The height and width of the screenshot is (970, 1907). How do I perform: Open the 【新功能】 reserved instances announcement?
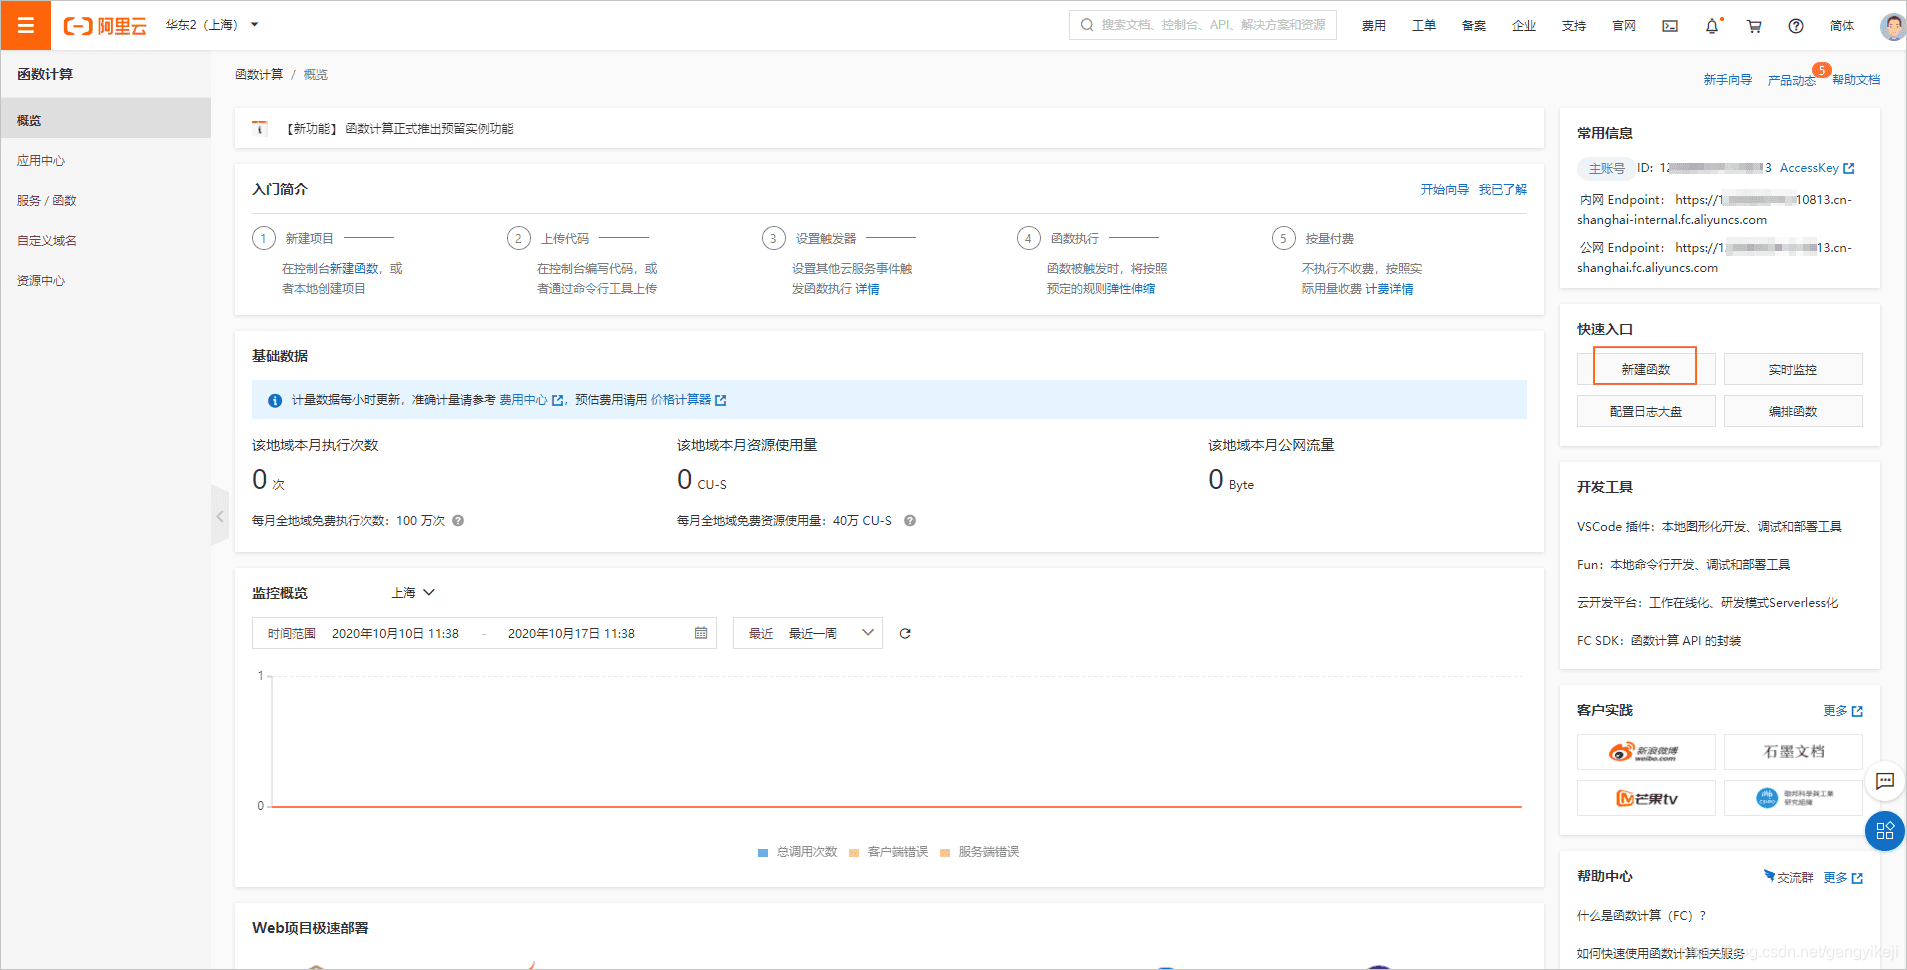click(x=400, y=128)
